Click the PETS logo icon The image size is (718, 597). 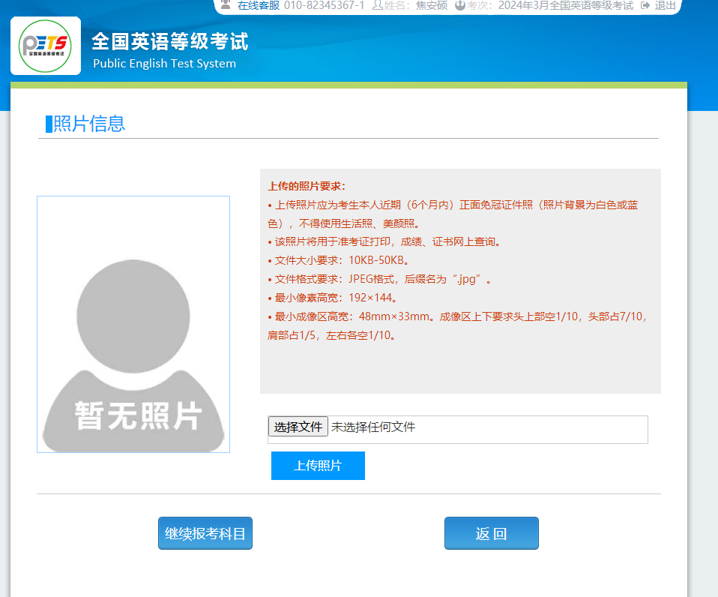pos(45,46)
